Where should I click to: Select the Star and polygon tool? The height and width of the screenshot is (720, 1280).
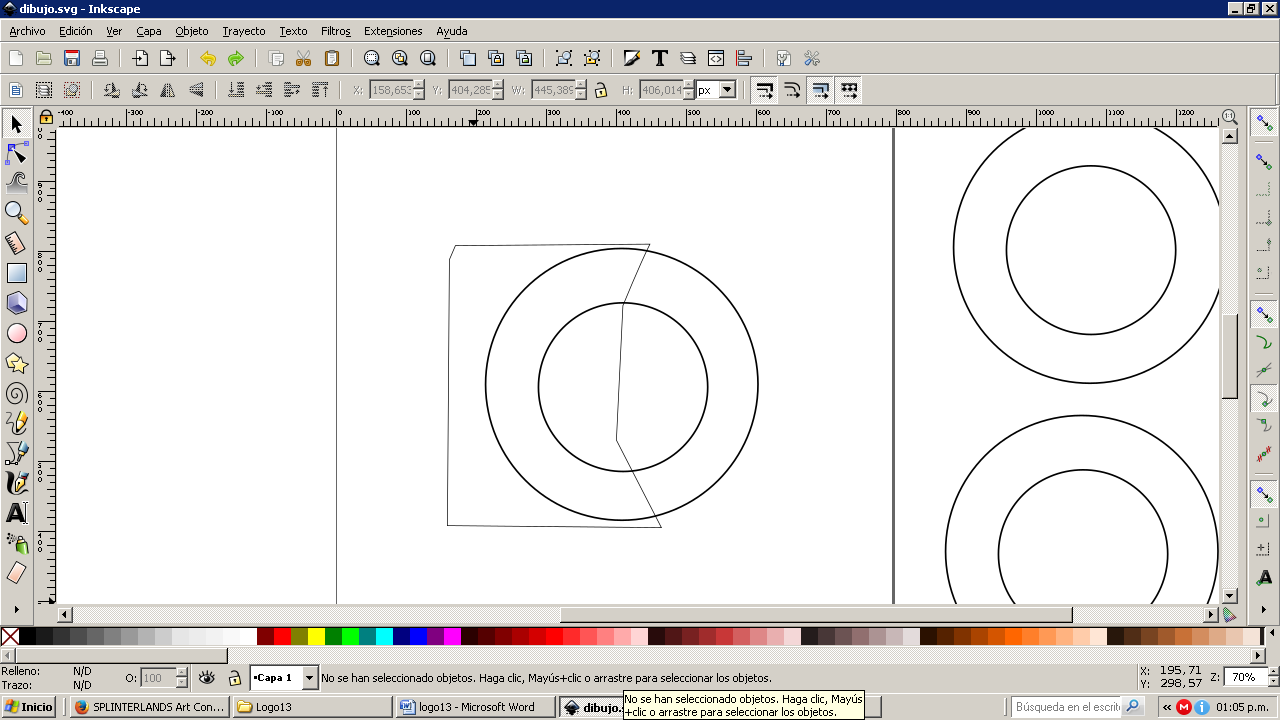tap(16, 363)
